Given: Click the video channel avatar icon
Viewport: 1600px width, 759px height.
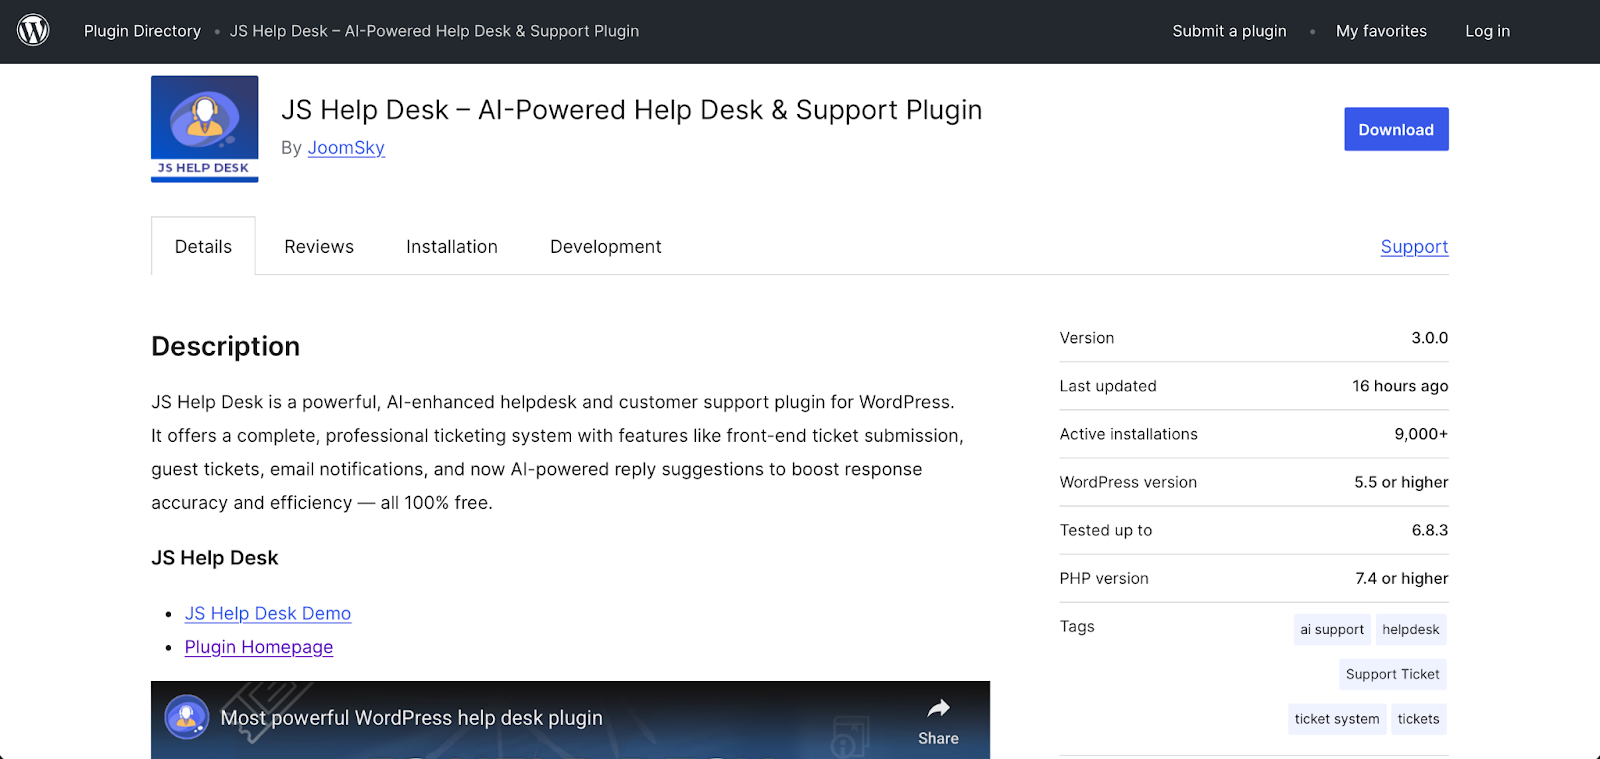Looking at the screenshot, I should point(186,717).
